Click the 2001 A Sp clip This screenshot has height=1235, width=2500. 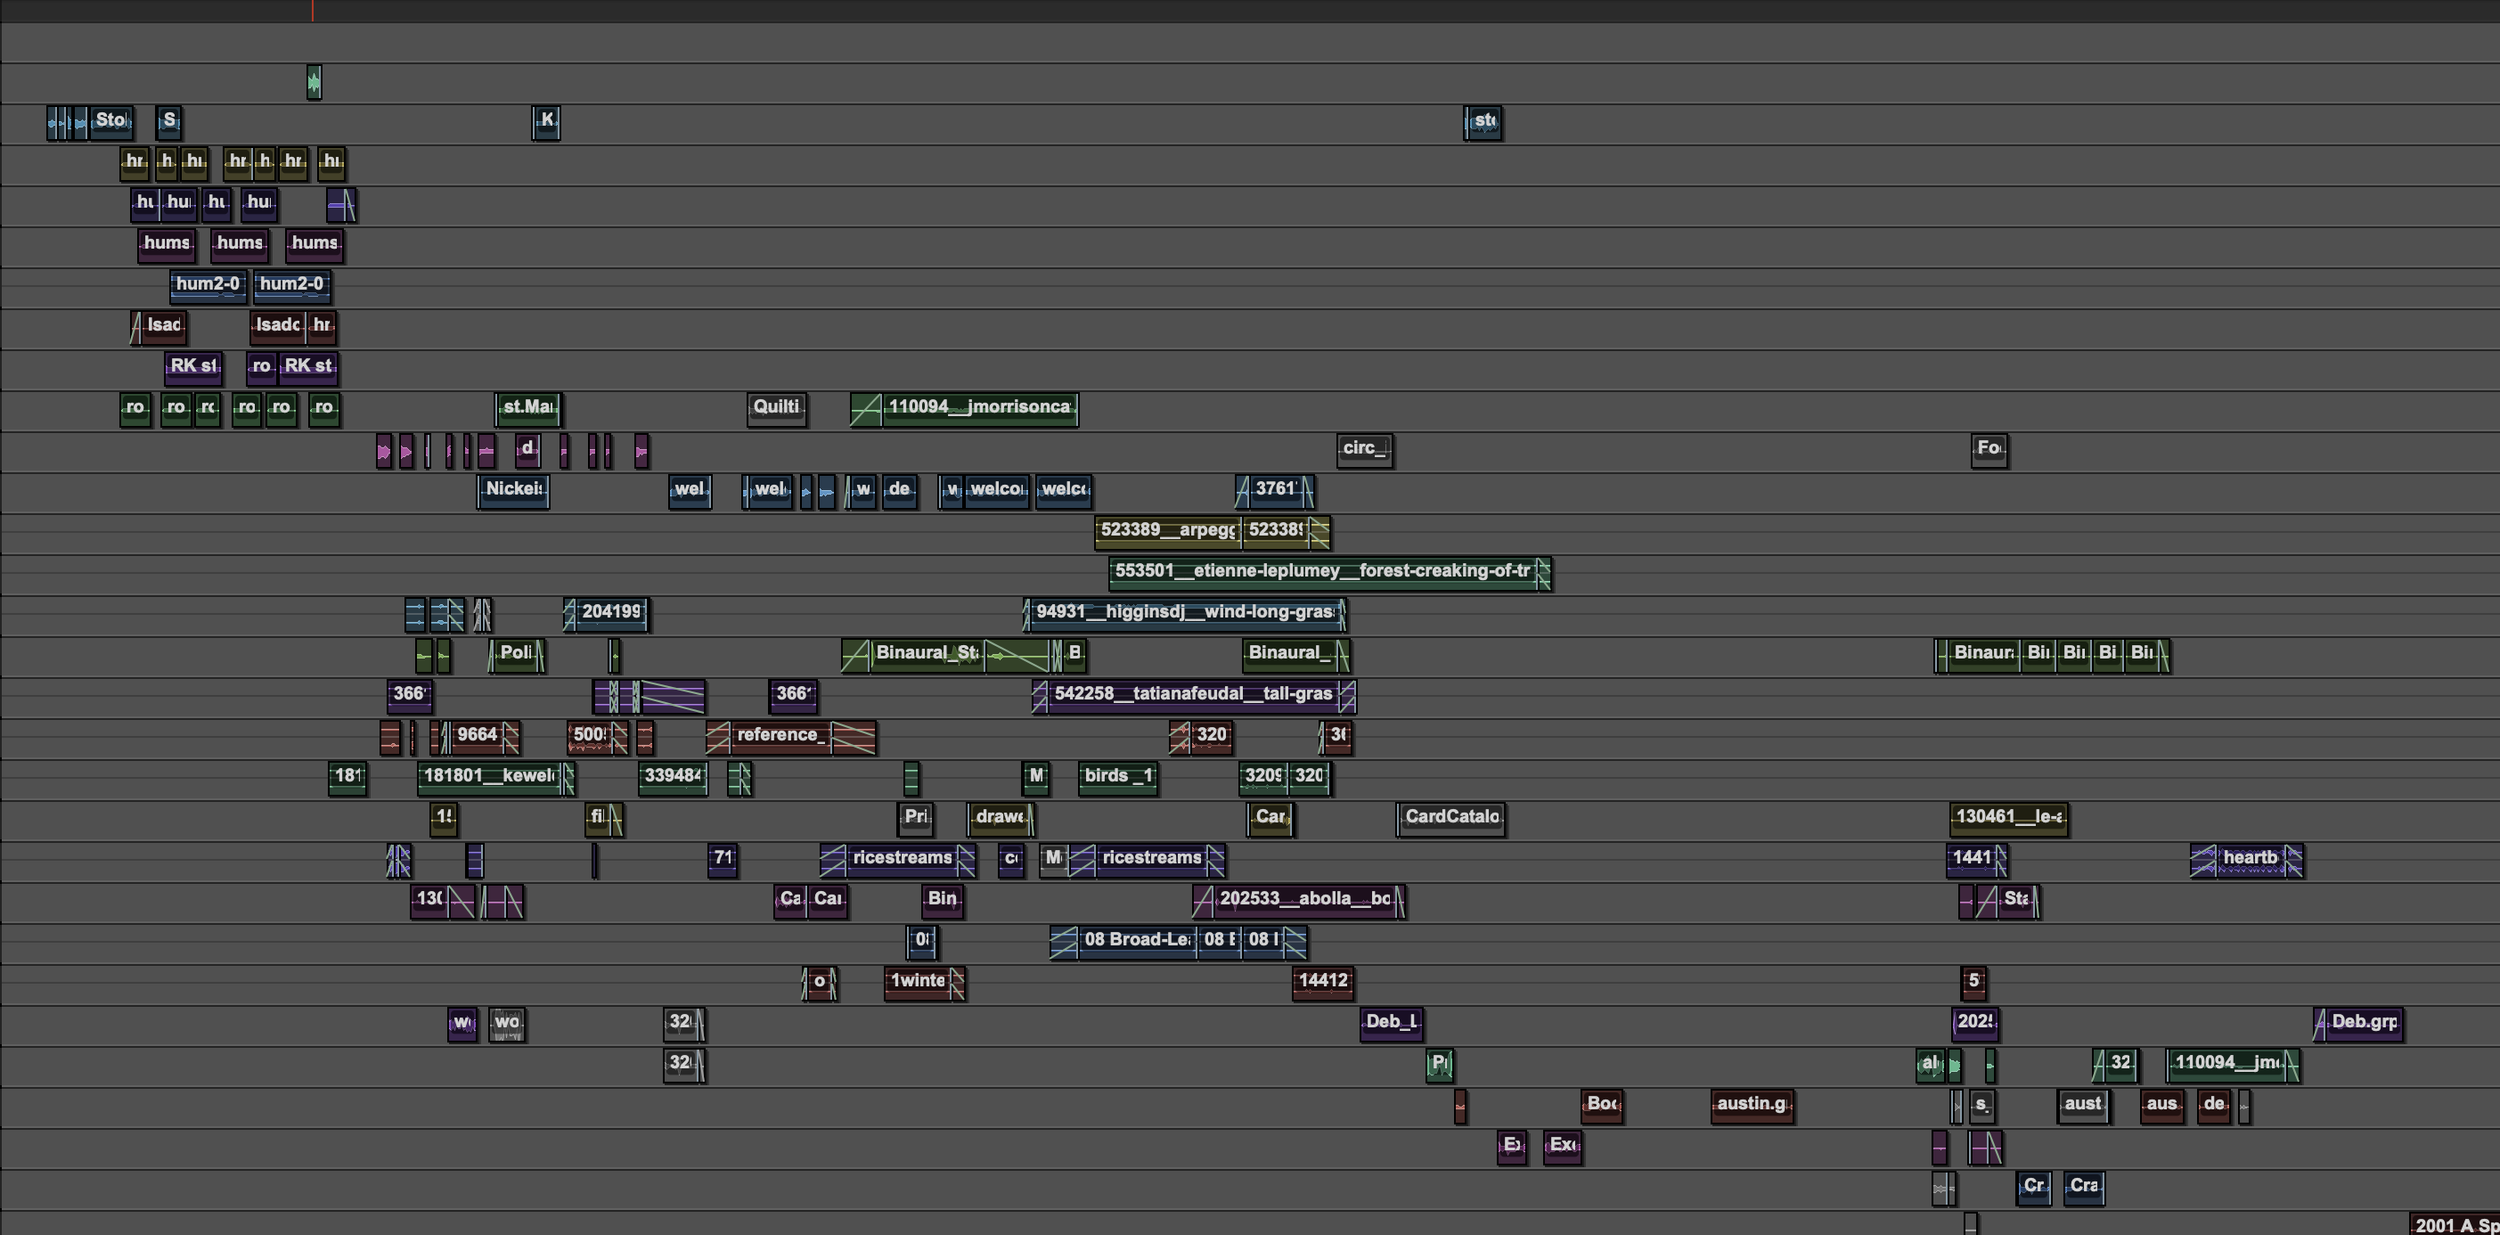click(2455, 1225)
